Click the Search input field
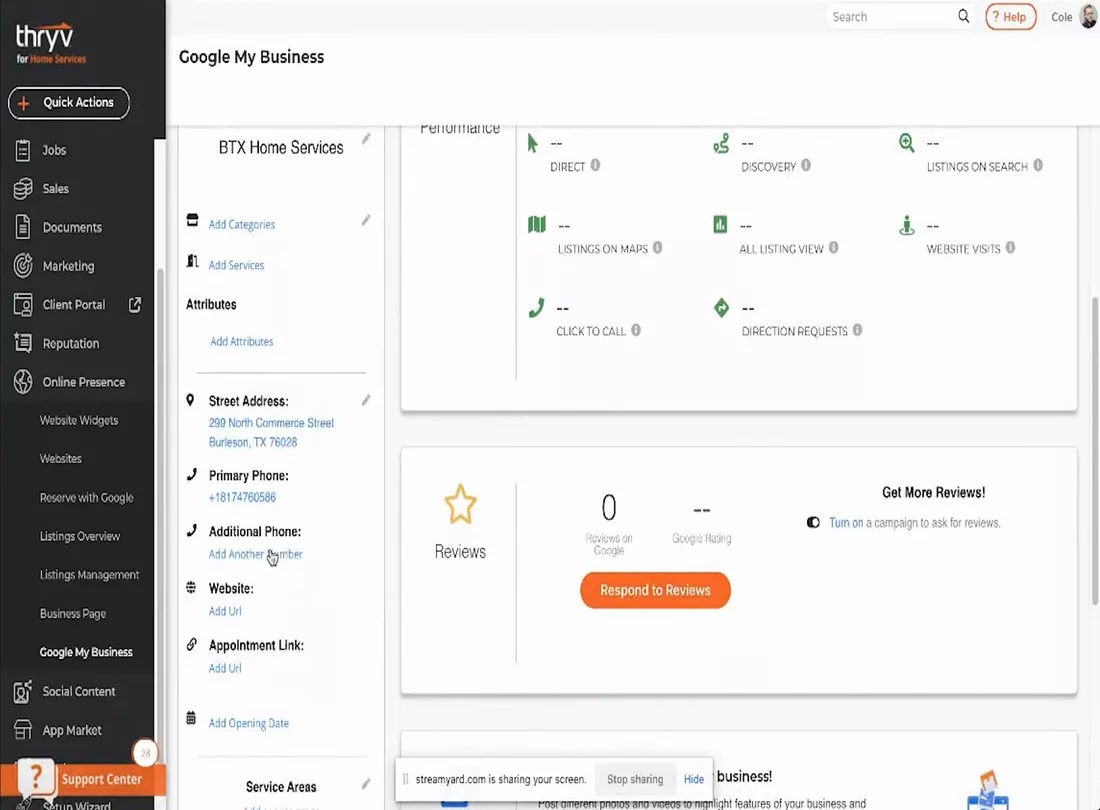Screen dimensions: 1100x810 [891, 17]
